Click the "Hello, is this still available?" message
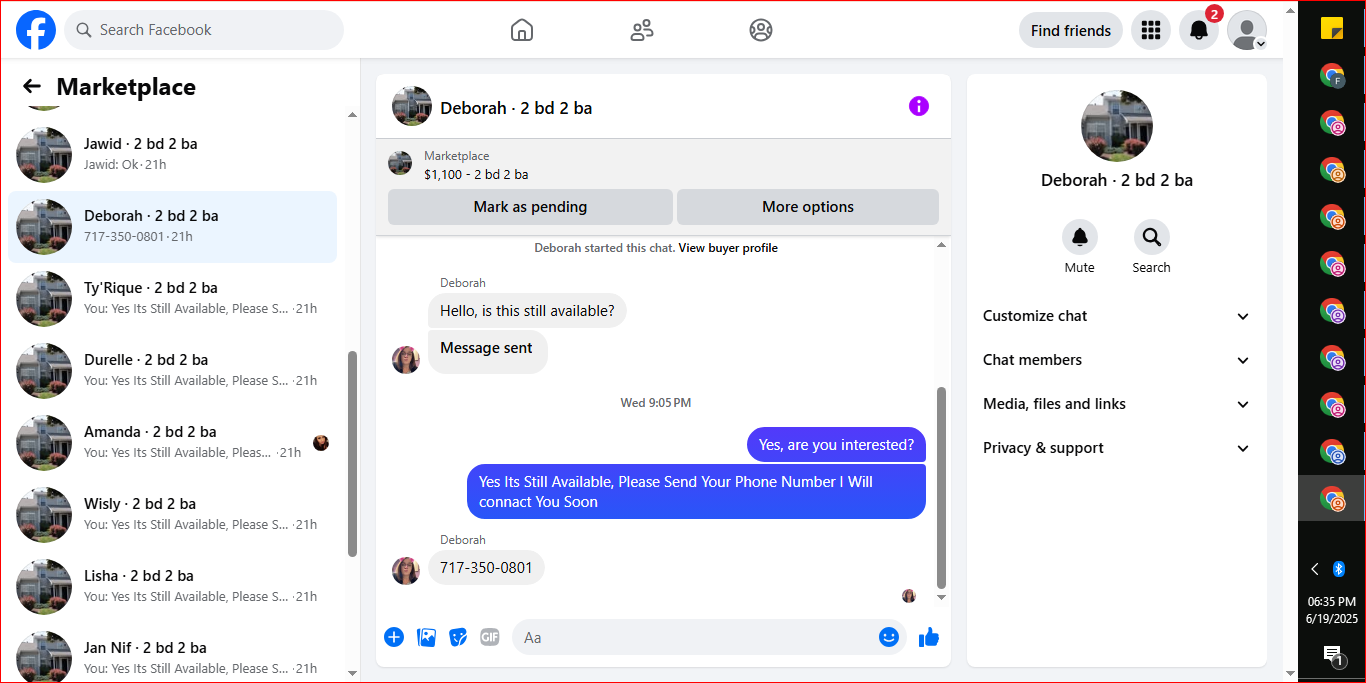 (527, 311)
